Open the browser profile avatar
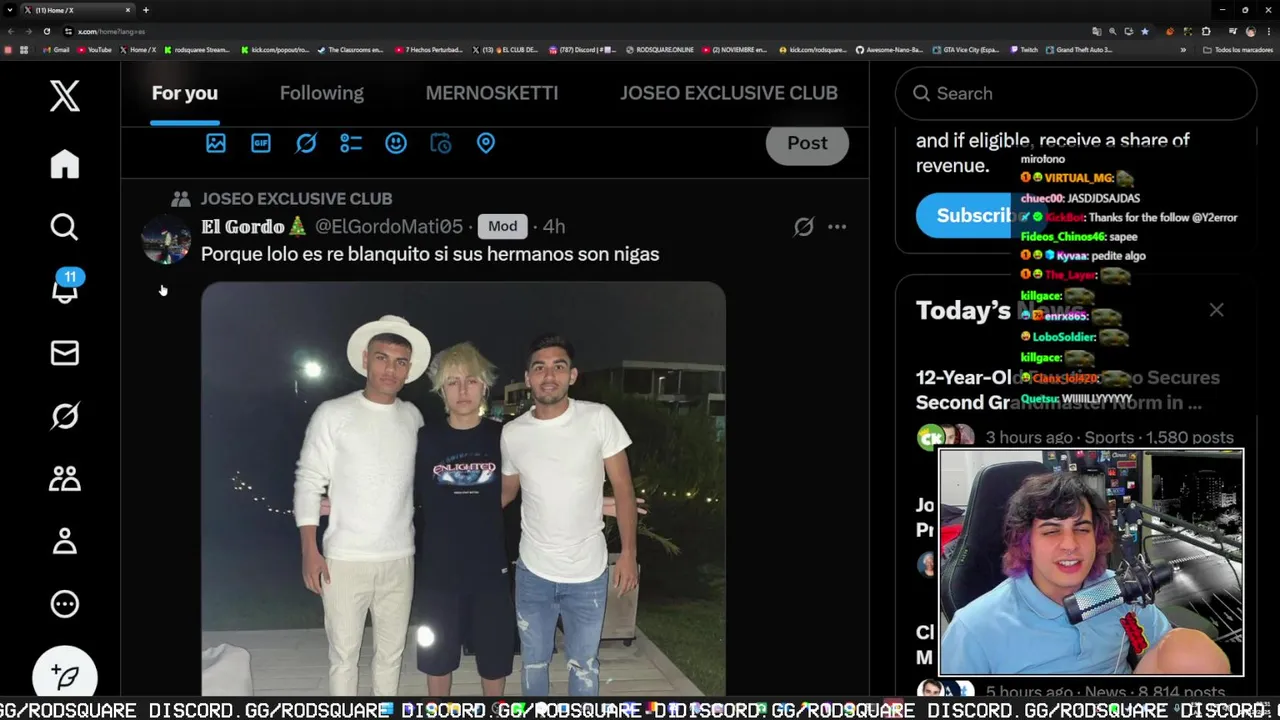The image size is (1280, 720). point(1251,32)
